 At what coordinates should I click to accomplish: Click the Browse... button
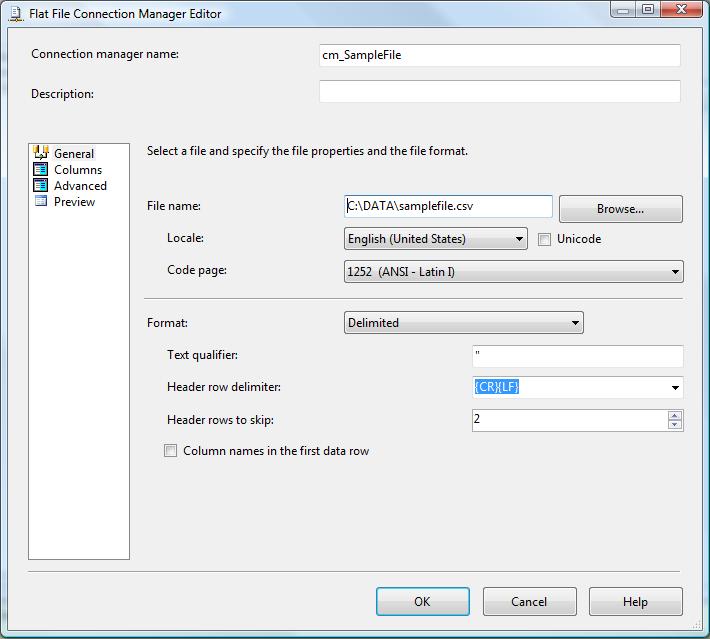621,209
